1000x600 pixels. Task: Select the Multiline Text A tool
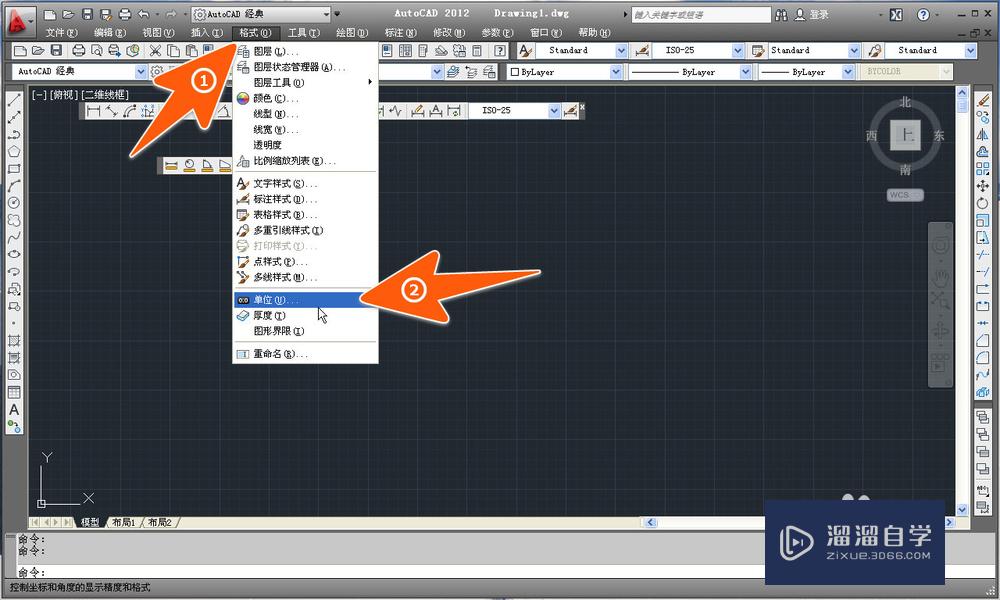click(14, 410)
